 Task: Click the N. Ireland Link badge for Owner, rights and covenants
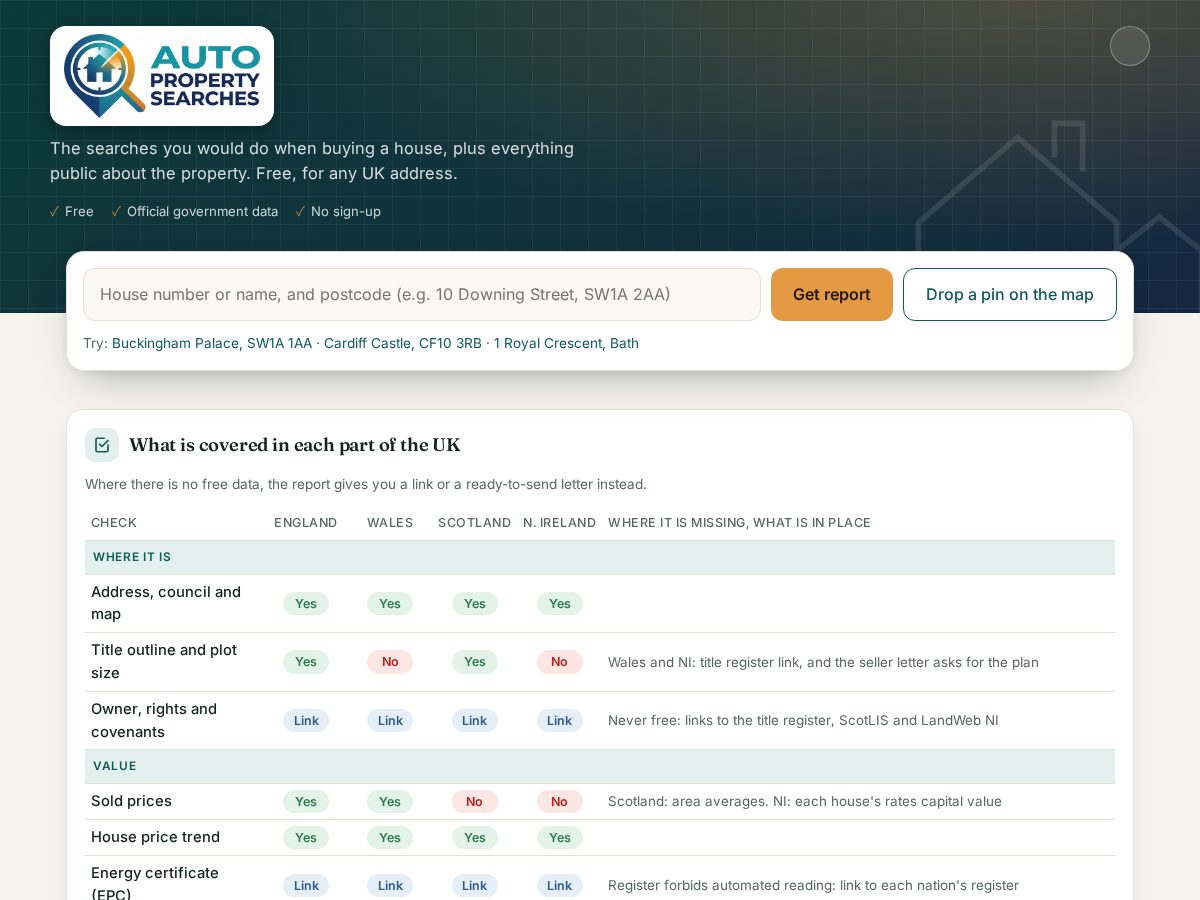click(x=560, y=720)
